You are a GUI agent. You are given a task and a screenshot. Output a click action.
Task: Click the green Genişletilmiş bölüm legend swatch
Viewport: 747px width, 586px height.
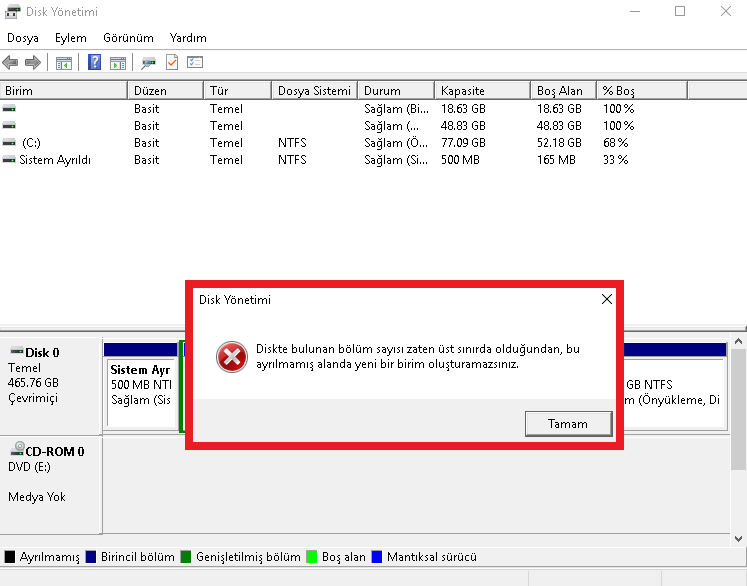tap(186, 556)
